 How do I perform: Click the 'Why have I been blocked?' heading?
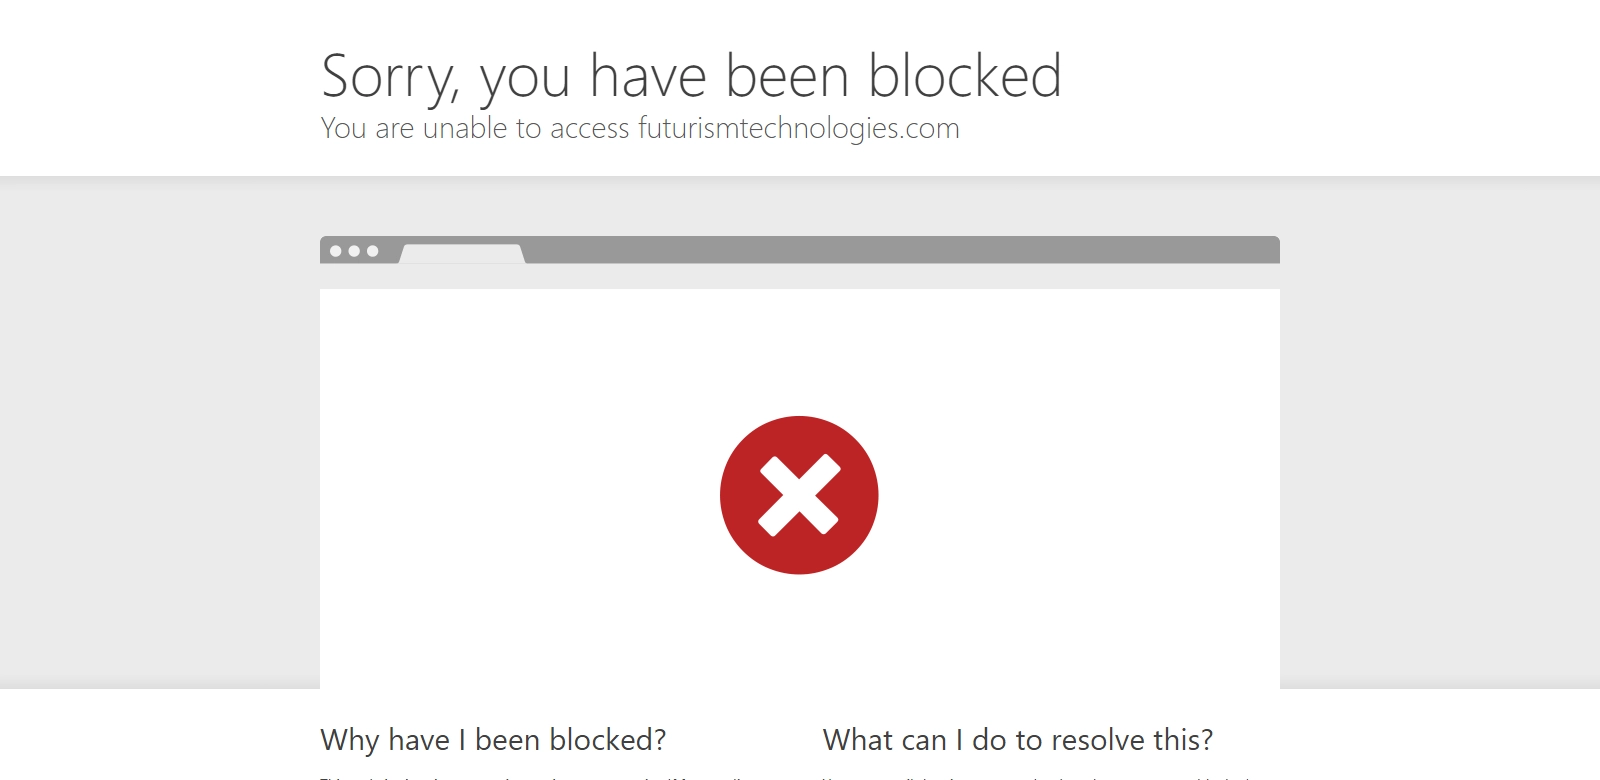pyautogui.click(x=493, y=740)
